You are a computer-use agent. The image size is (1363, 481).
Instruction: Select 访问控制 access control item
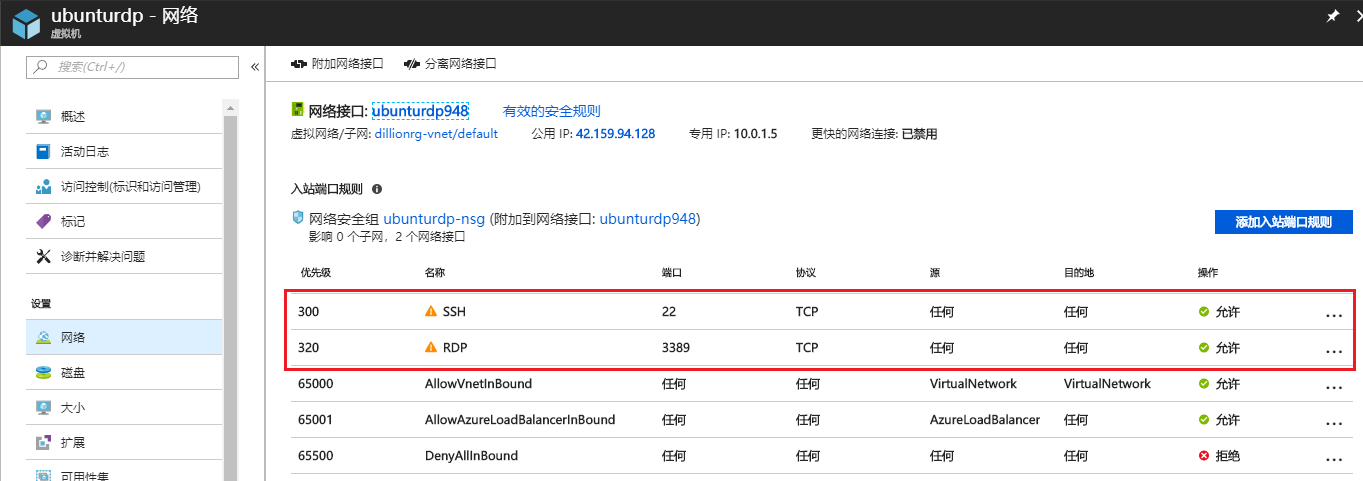pos(130,187)
